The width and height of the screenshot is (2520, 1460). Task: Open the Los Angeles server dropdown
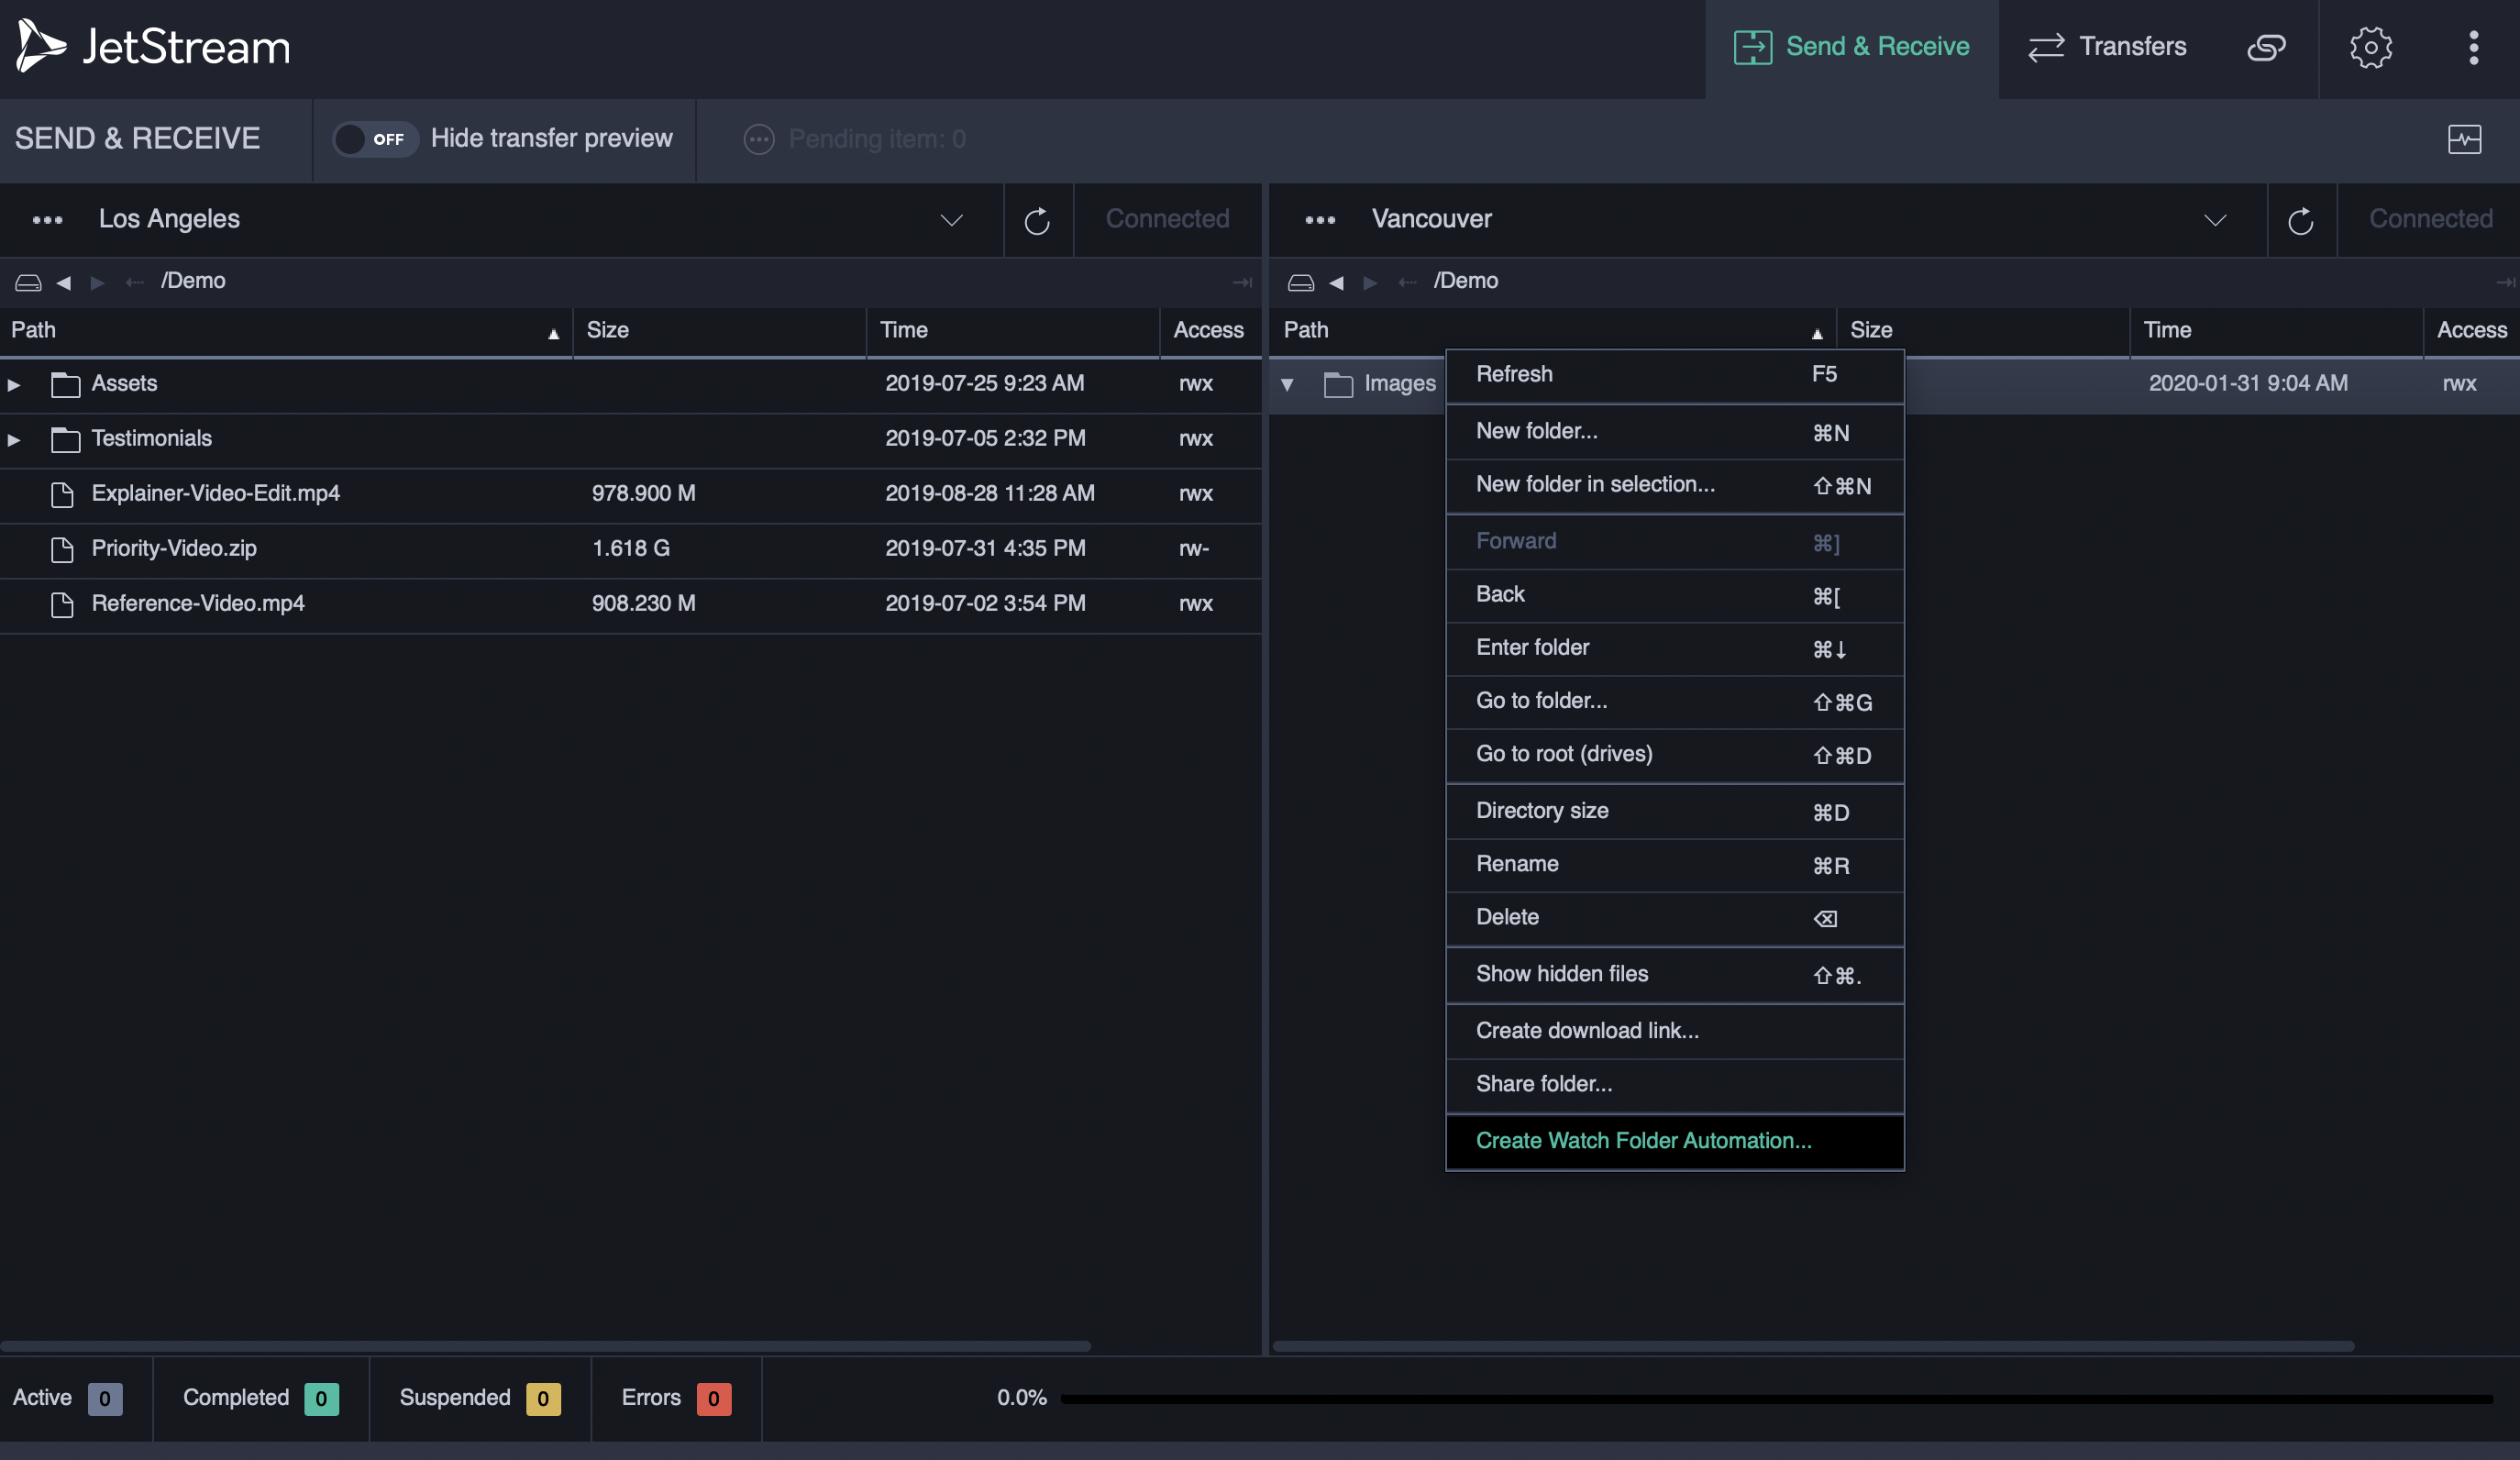click(x=952, y=220)
